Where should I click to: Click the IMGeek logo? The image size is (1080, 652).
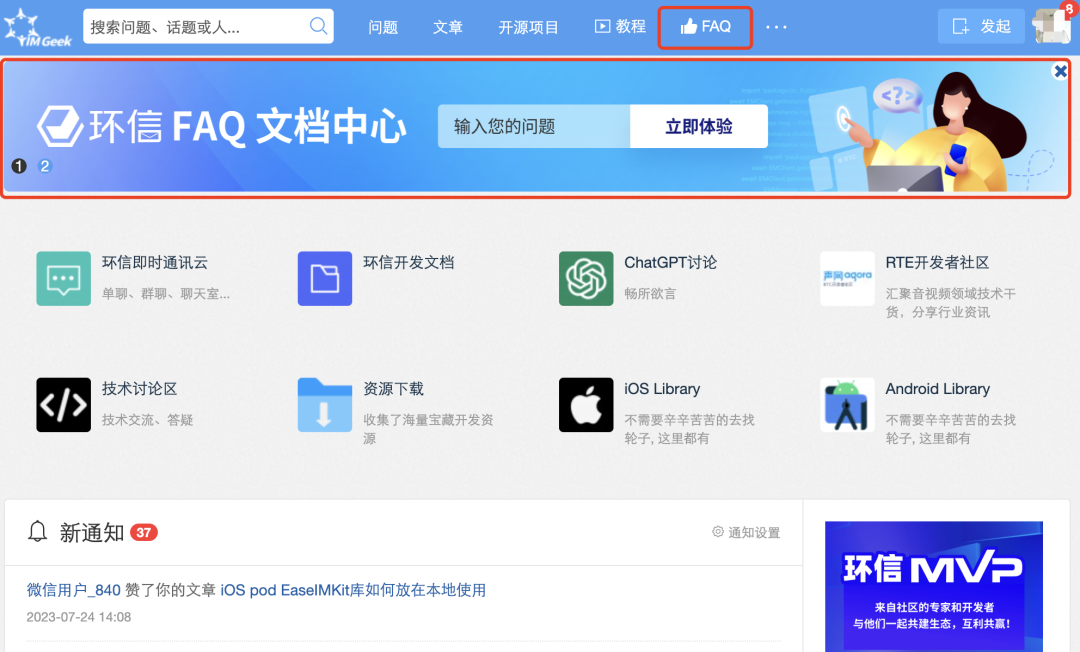pyautogui.click(x=37, y=28)
